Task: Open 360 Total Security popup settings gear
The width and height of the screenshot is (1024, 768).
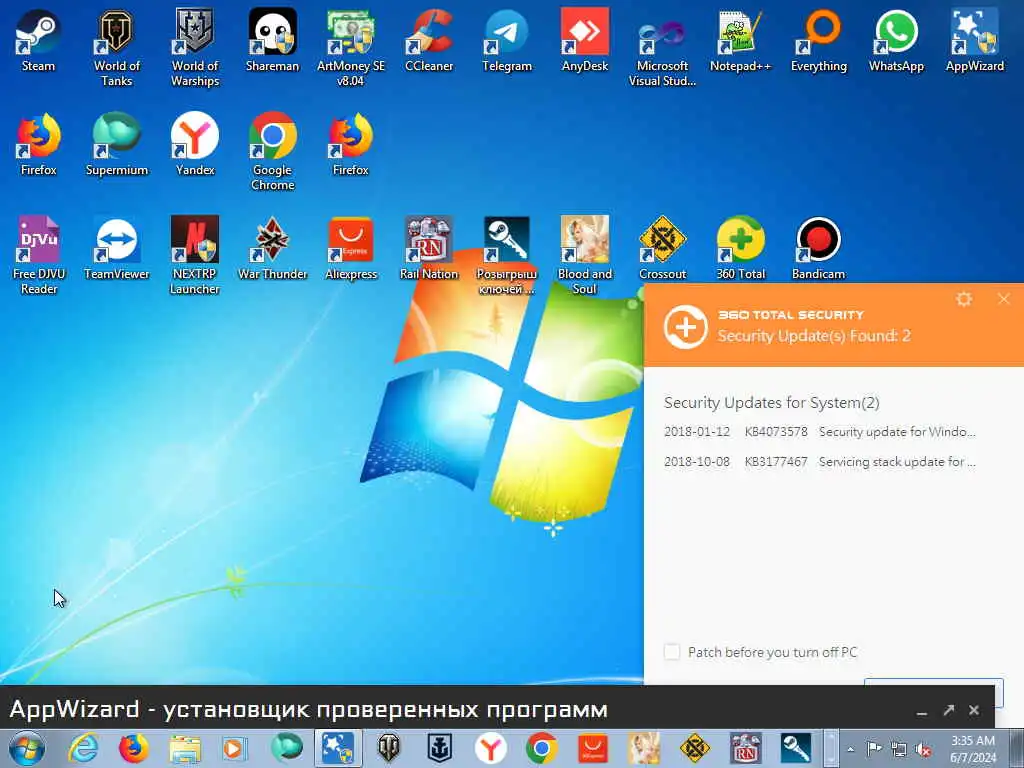Action: click(964, 299)
